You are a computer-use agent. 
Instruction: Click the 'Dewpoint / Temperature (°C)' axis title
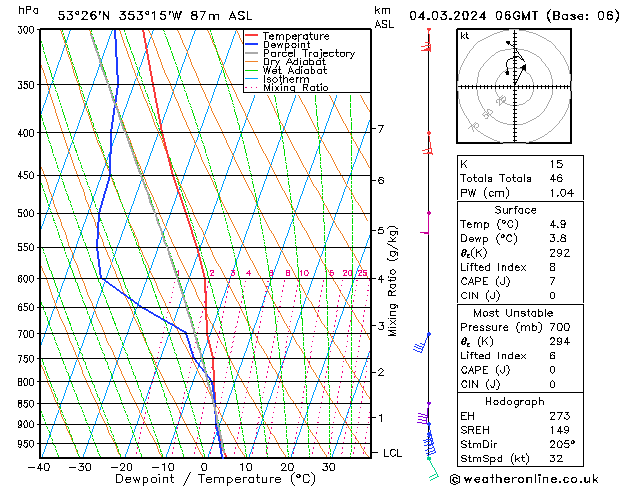tap(215, 479)
